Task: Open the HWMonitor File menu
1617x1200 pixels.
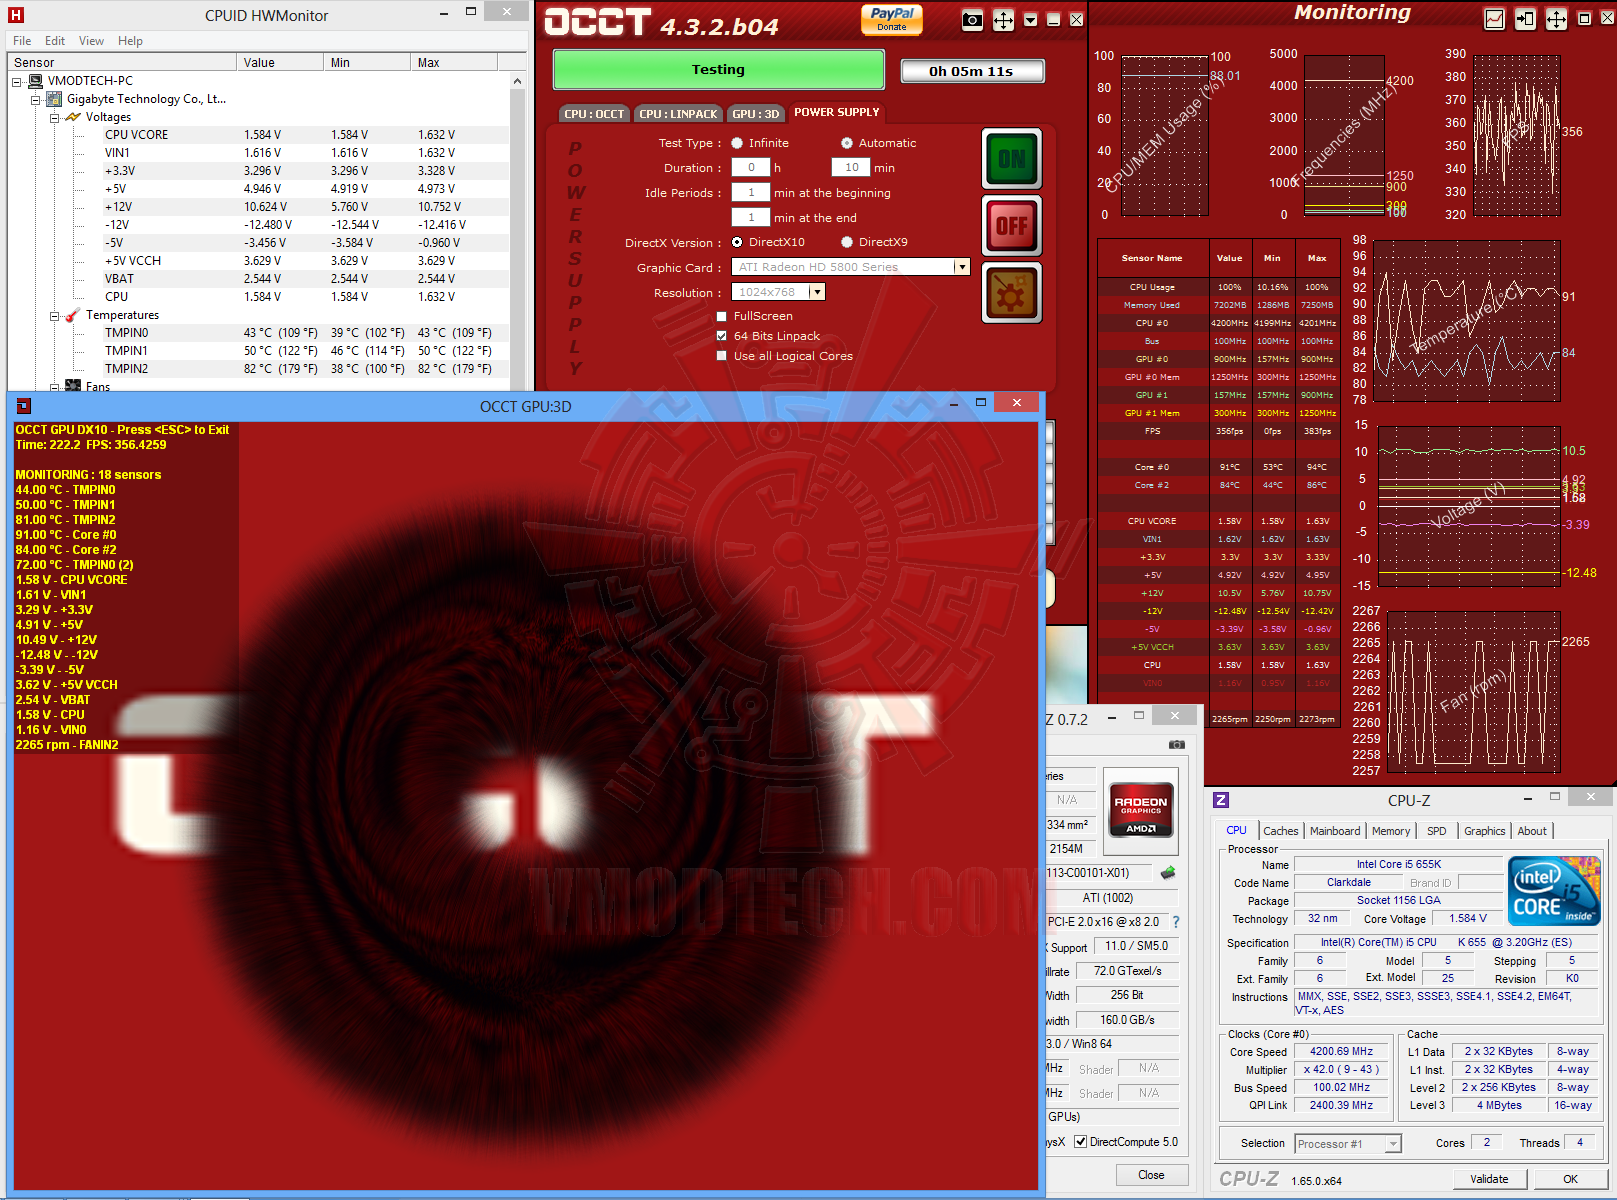Action: pyautogui.click(x=22, y=41)
